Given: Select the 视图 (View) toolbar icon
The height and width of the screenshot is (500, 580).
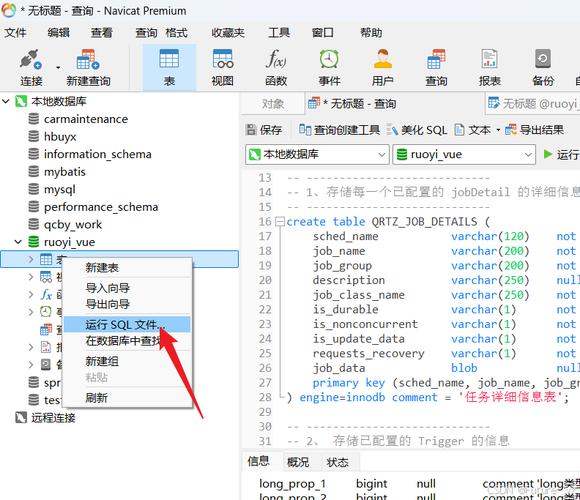Looking at the screenshot, I should (223, 68).
